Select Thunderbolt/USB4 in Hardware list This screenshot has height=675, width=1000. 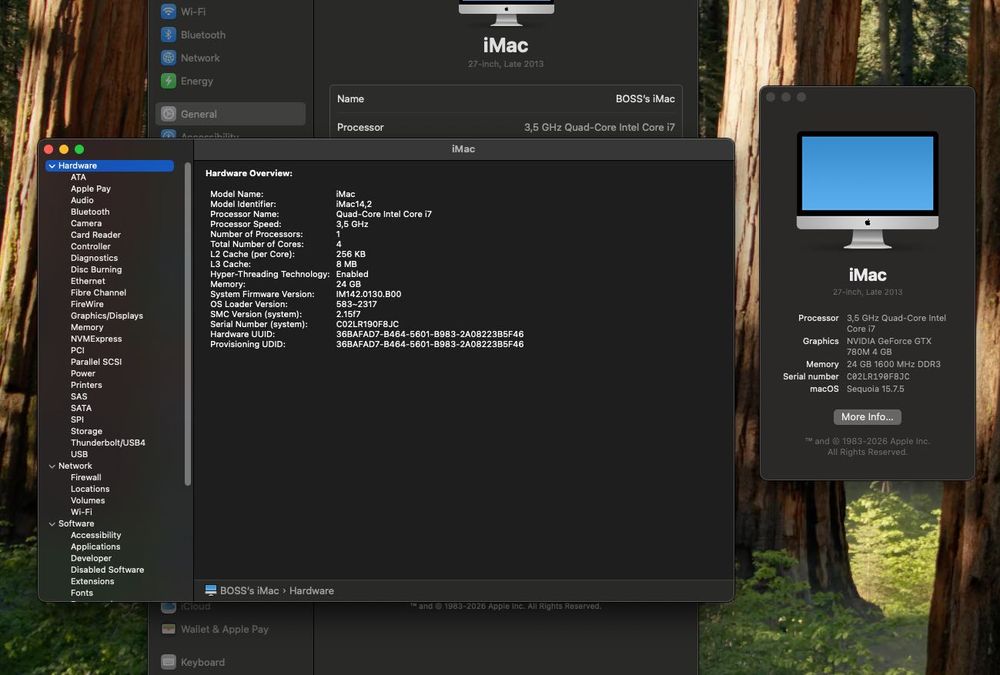(108, 443)
